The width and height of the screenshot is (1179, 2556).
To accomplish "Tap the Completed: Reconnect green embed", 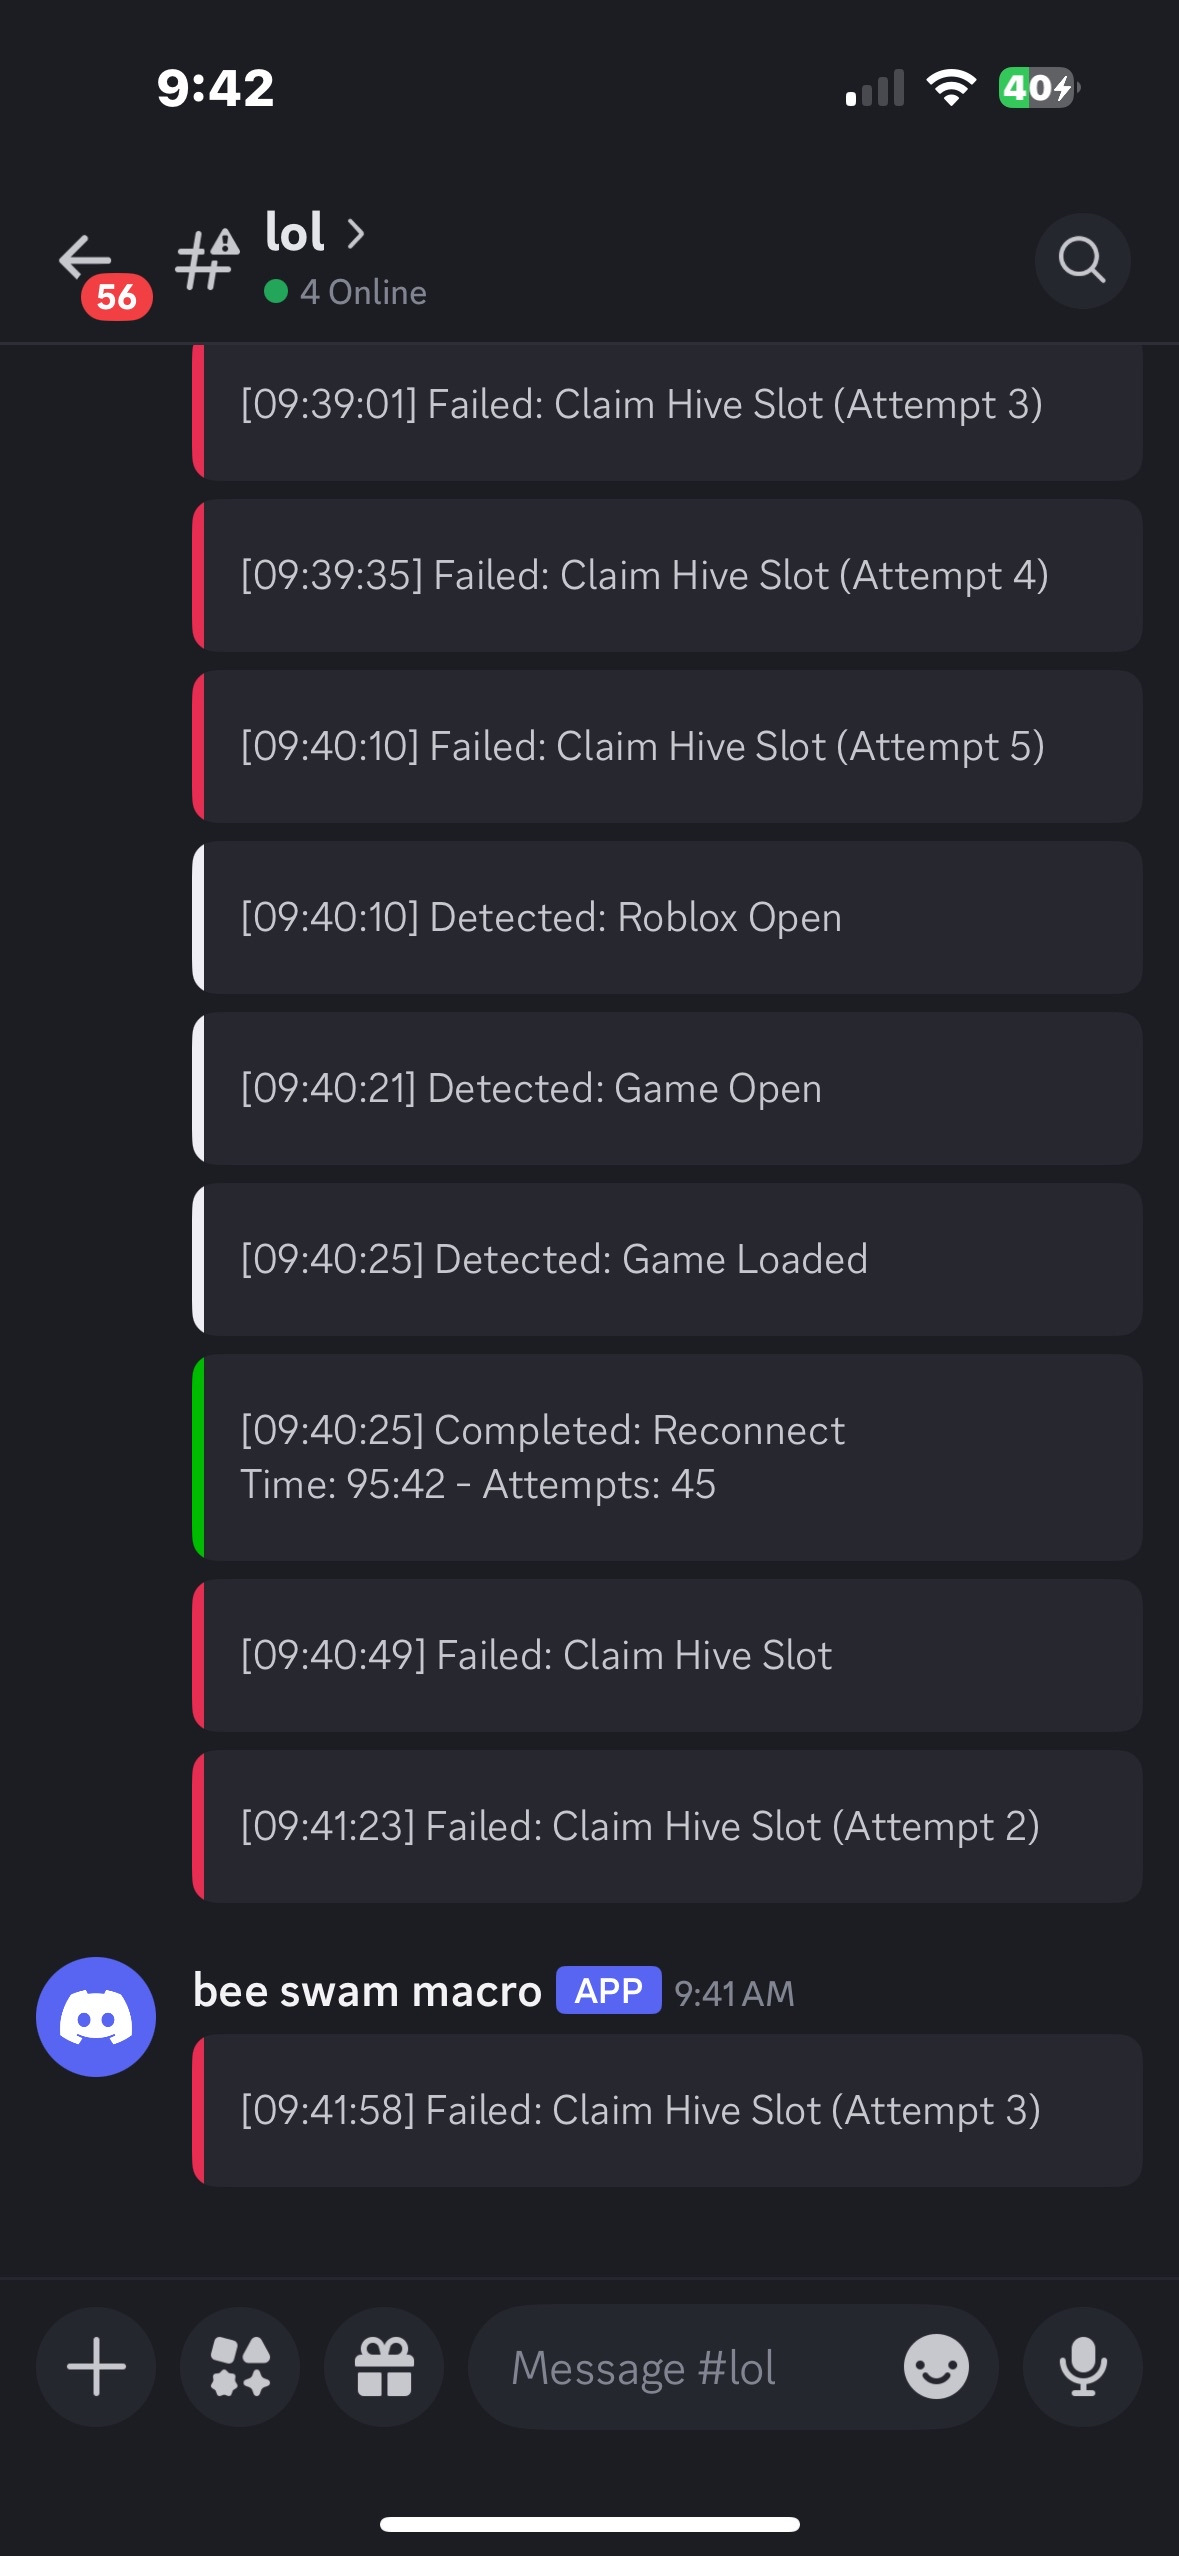I will [667, 1457].
